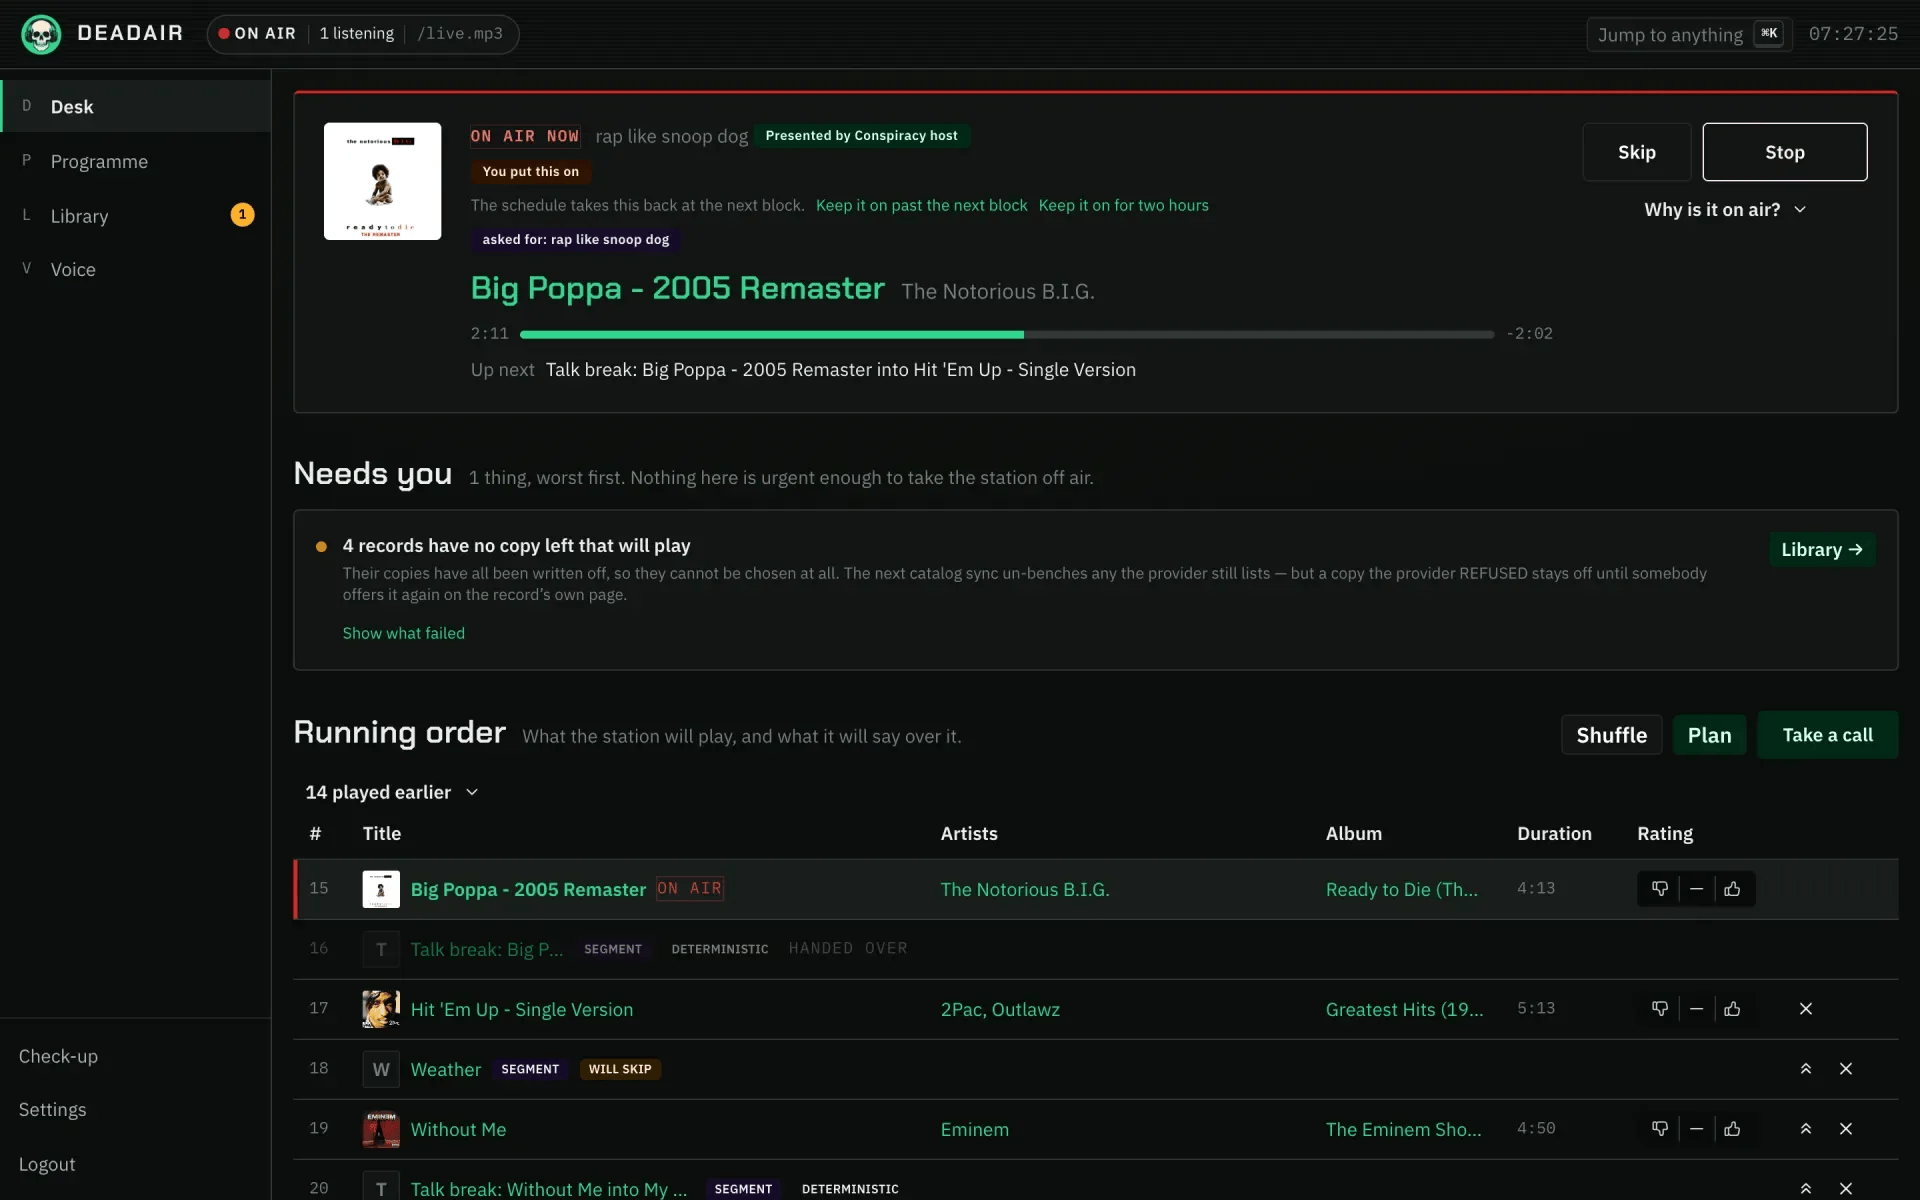Open artist The Notorious B.I.G. in table
The height and width of the screenshot is (1200, 1920).
click(x=1025, y=889)
